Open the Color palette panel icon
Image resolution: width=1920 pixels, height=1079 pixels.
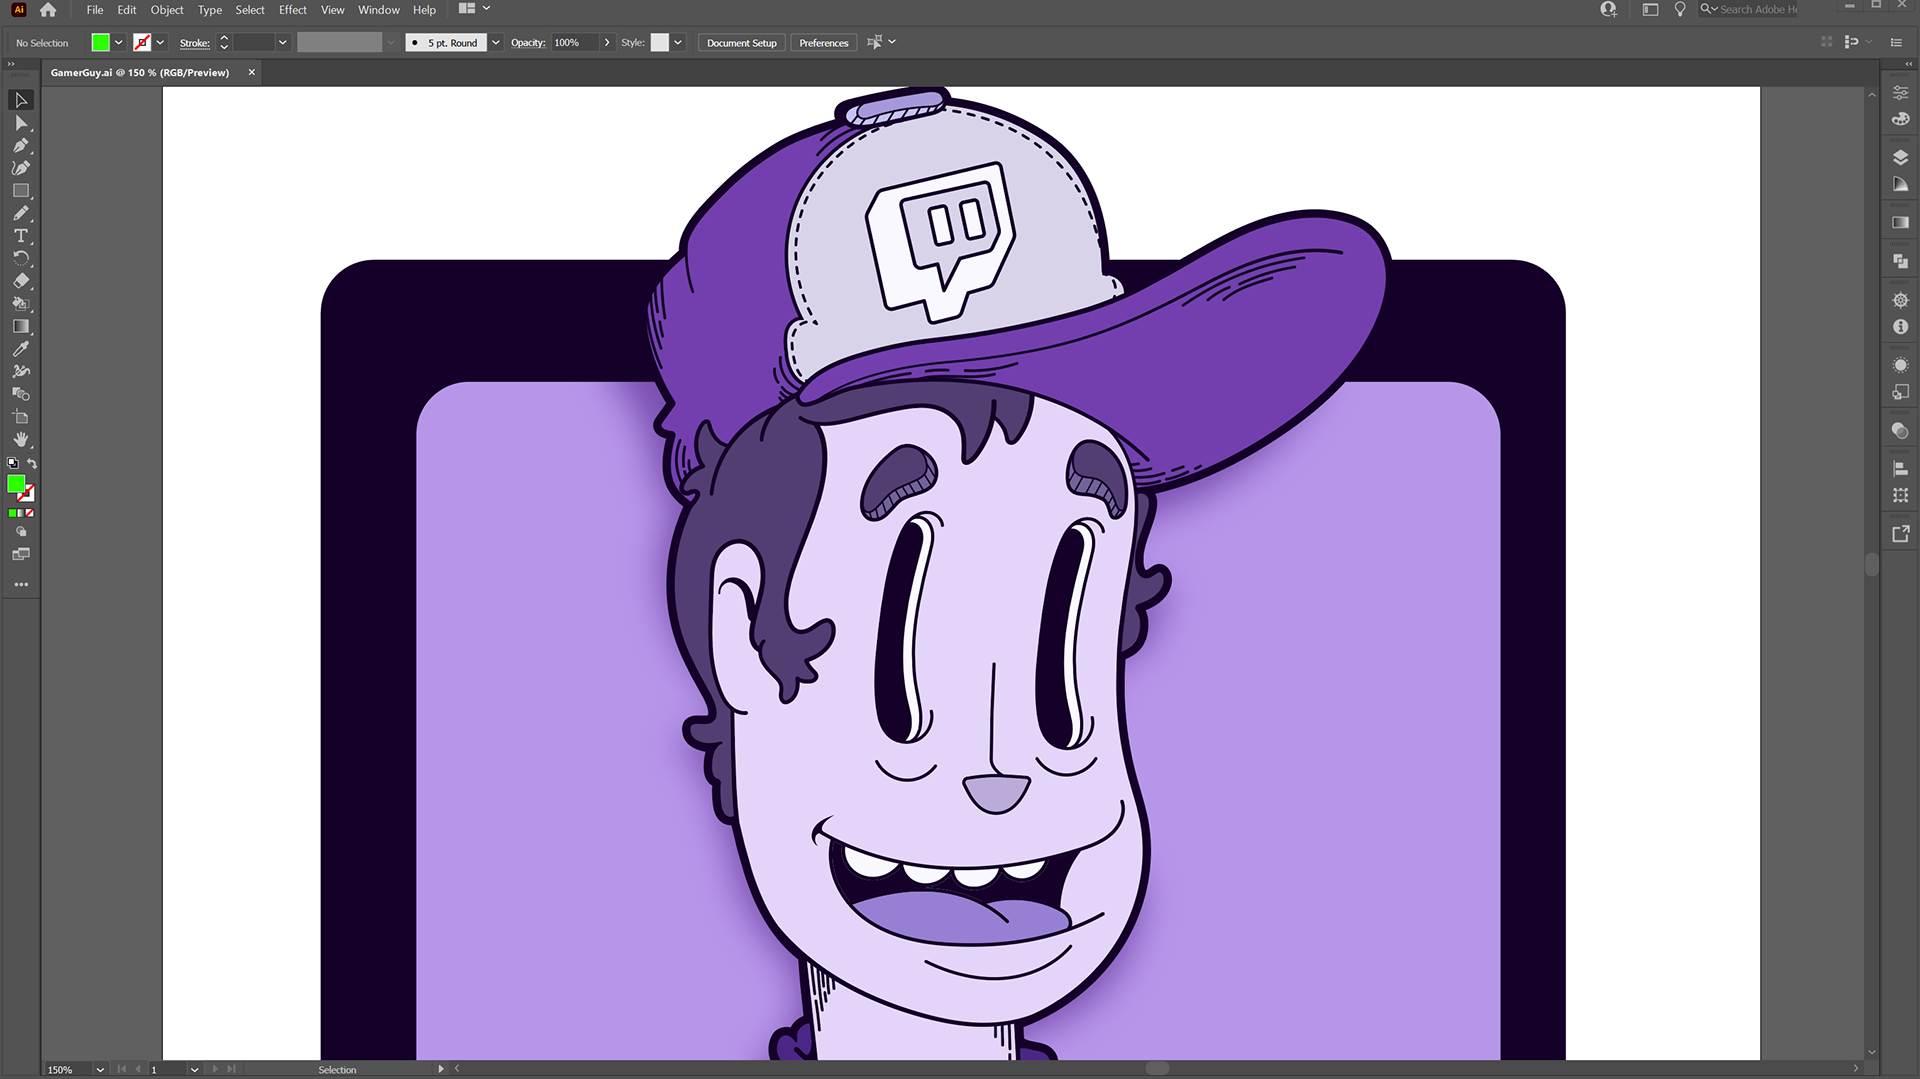pyautogui.click(x=1900, y=119)
